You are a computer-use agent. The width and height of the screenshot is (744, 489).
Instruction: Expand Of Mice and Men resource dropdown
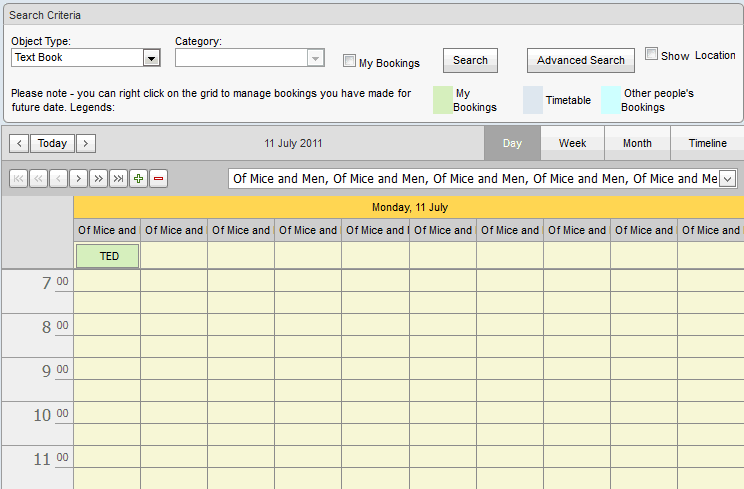pyautogui.click(x=727, y=179)
